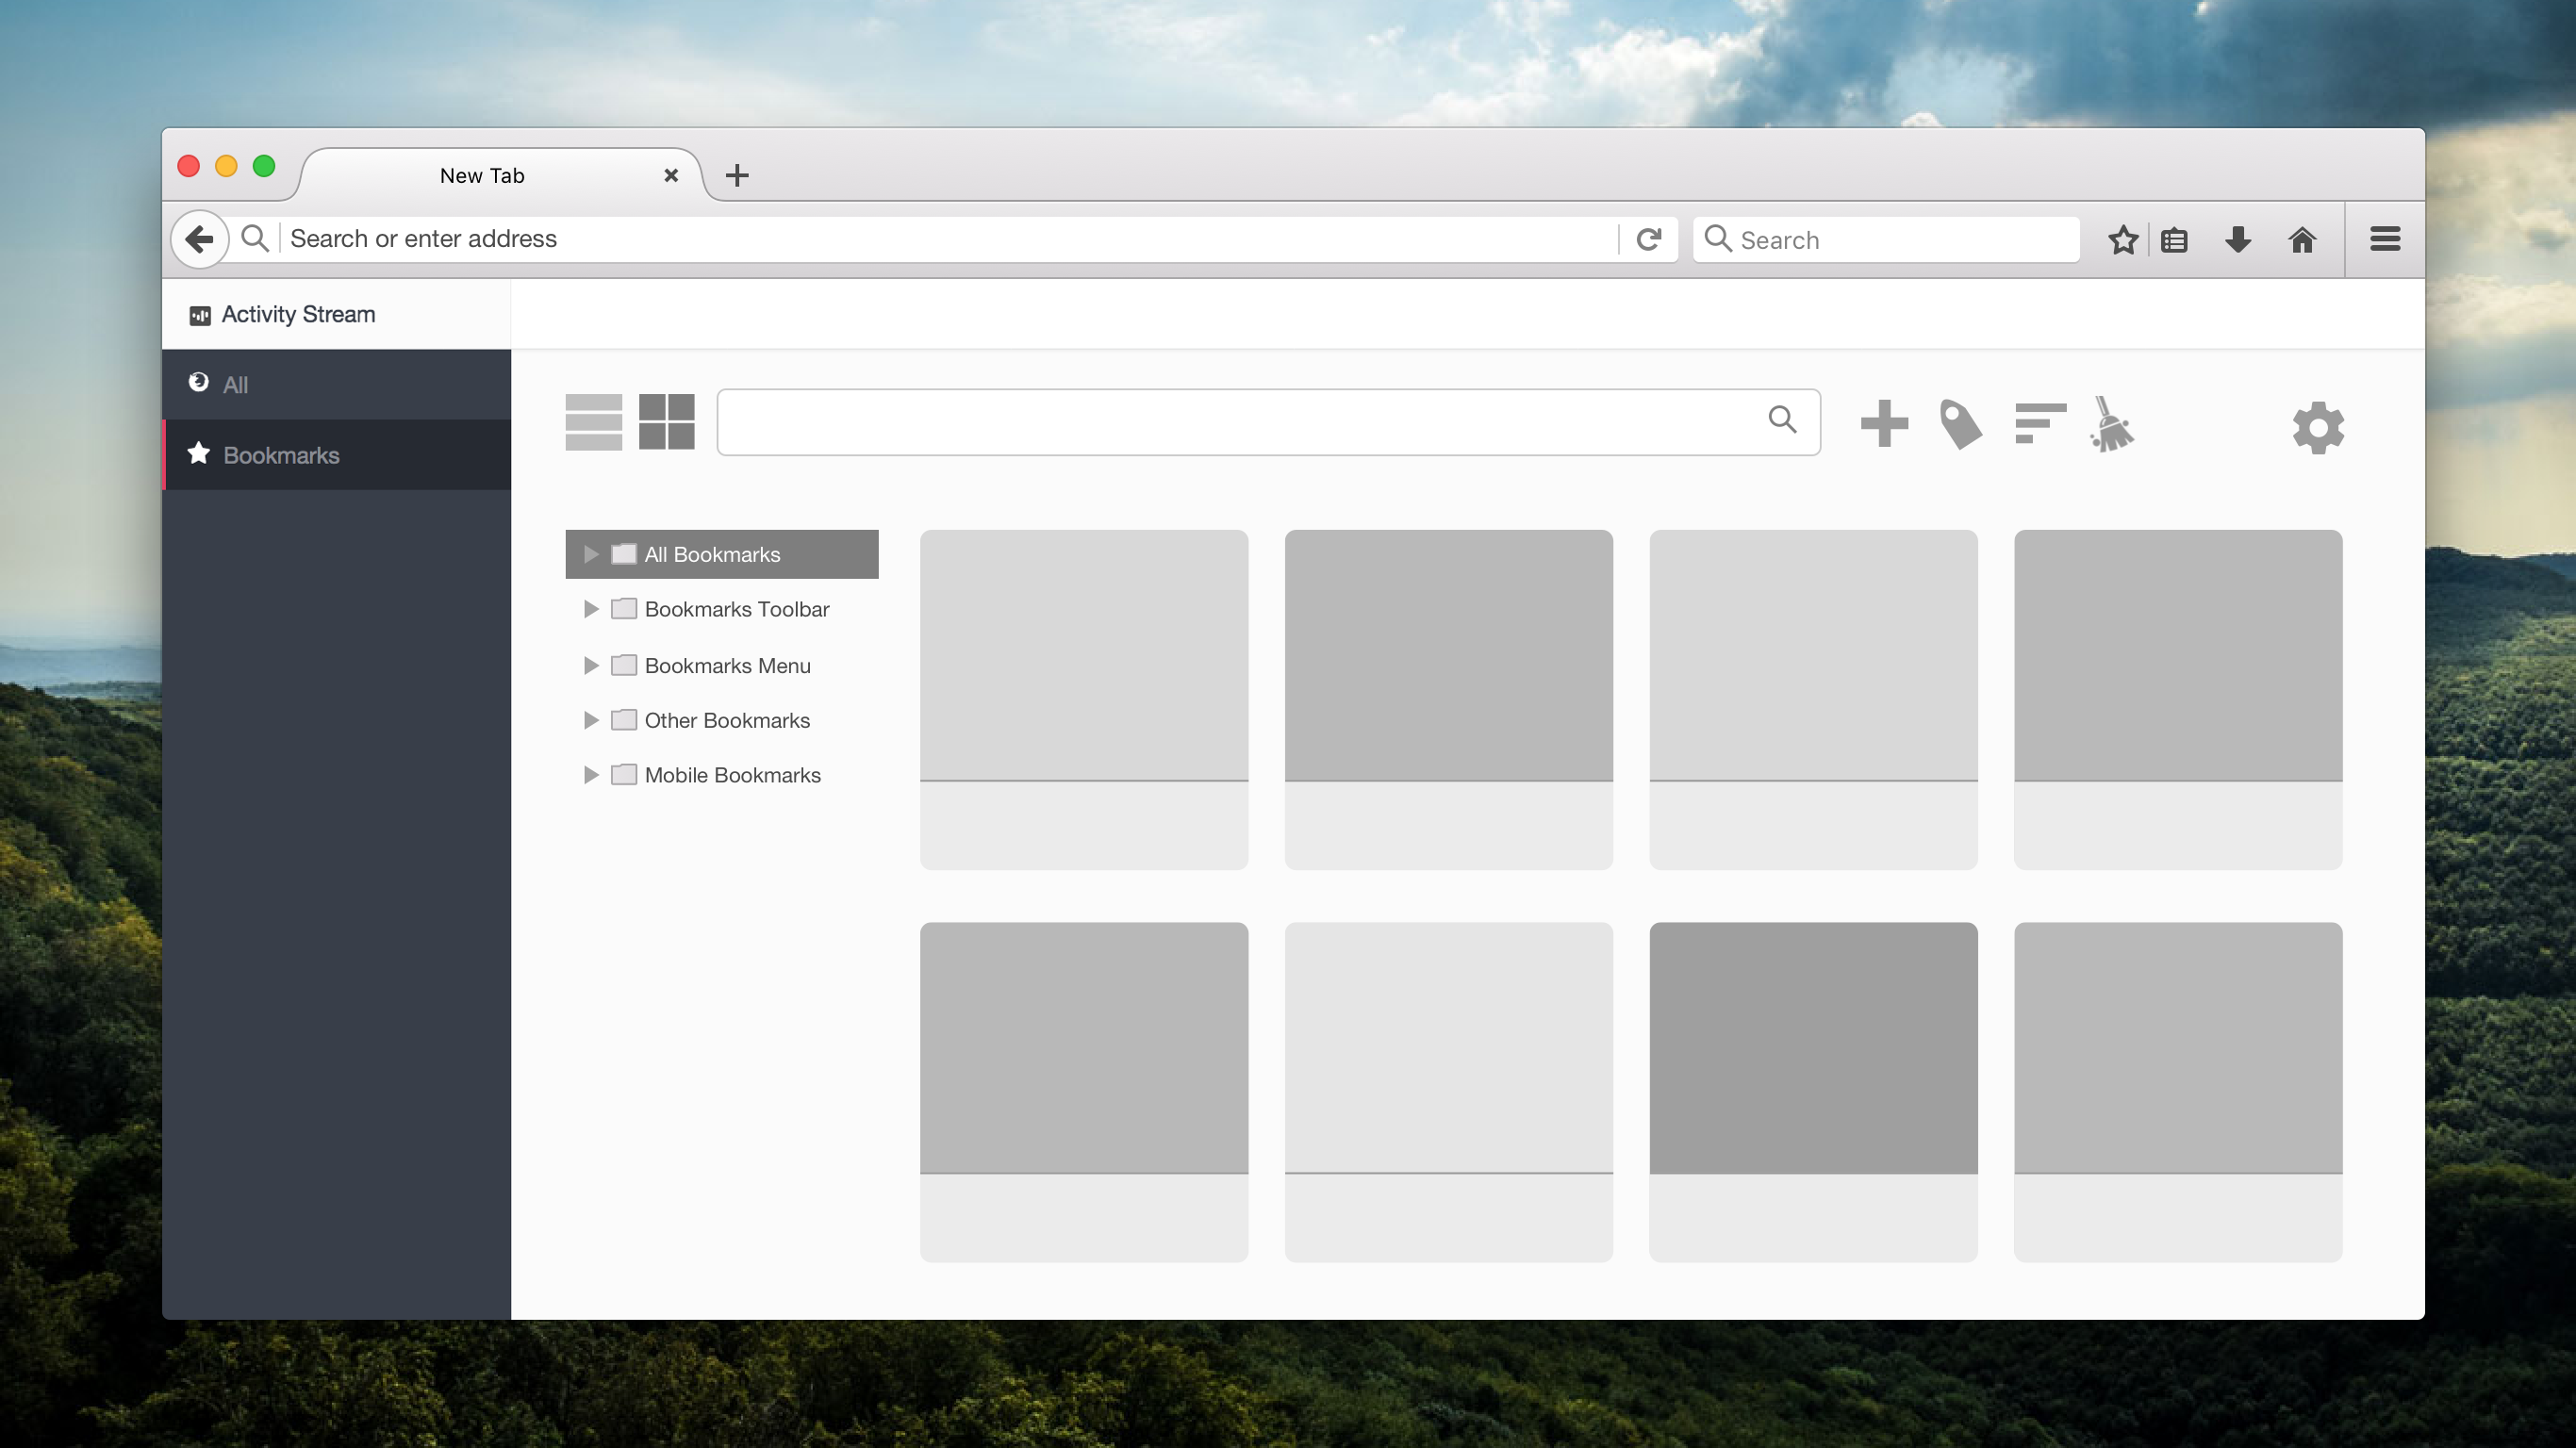2576x1448 pixels.
Task: Expand the Bookmarks Toolbar folder arrow
Action: click(590, 609)
